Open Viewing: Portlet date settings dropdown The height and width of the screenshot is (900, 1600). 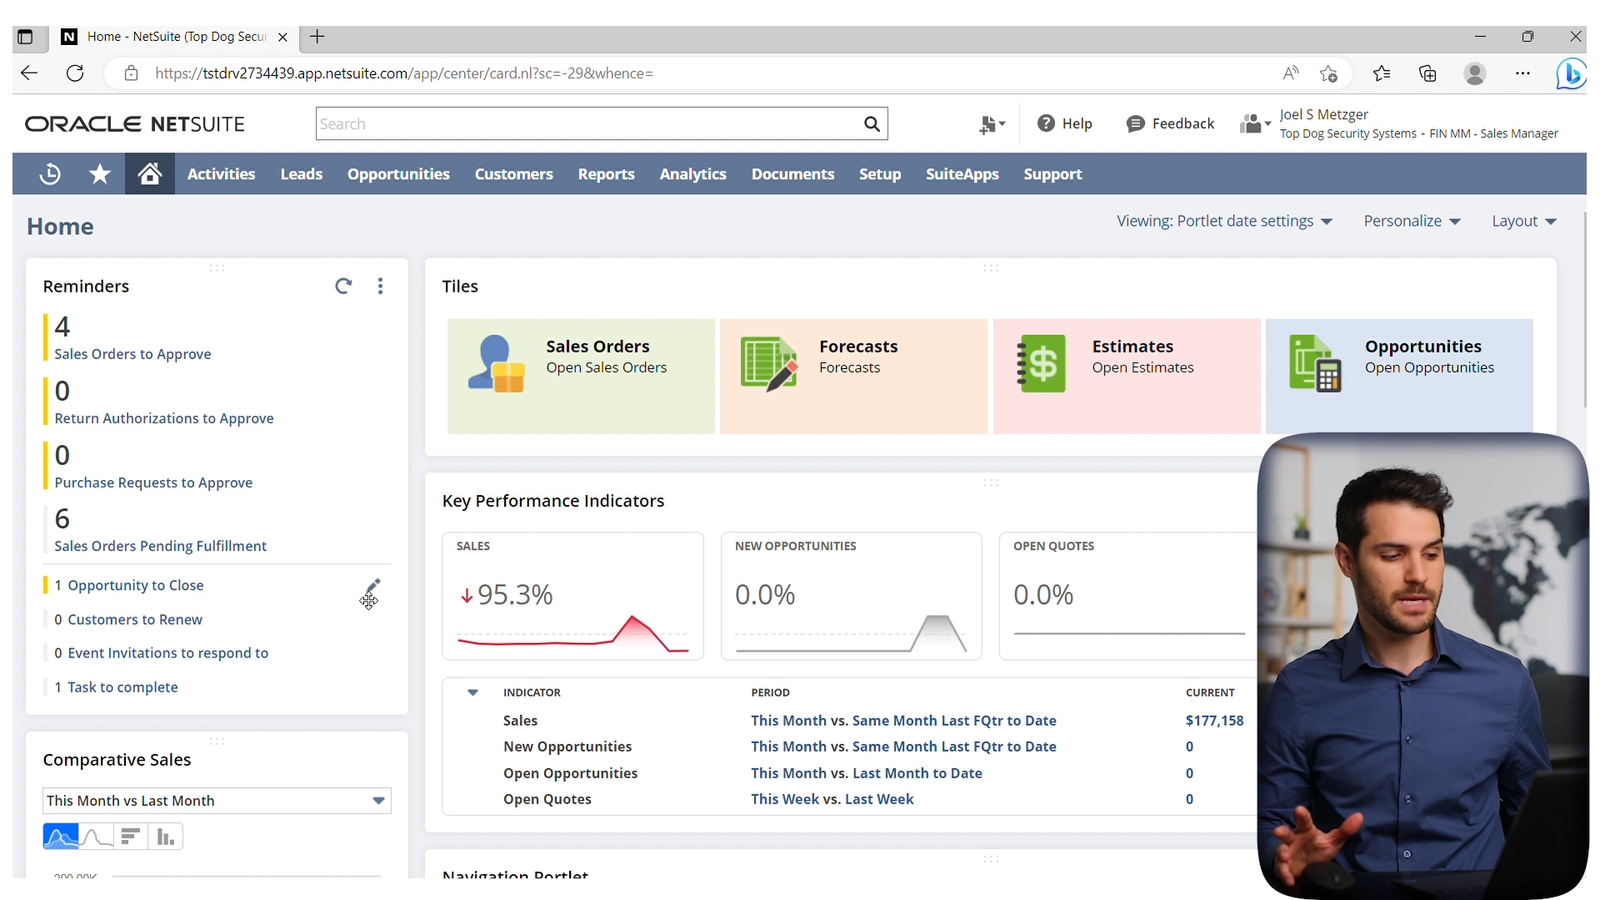coord(1224,221)
